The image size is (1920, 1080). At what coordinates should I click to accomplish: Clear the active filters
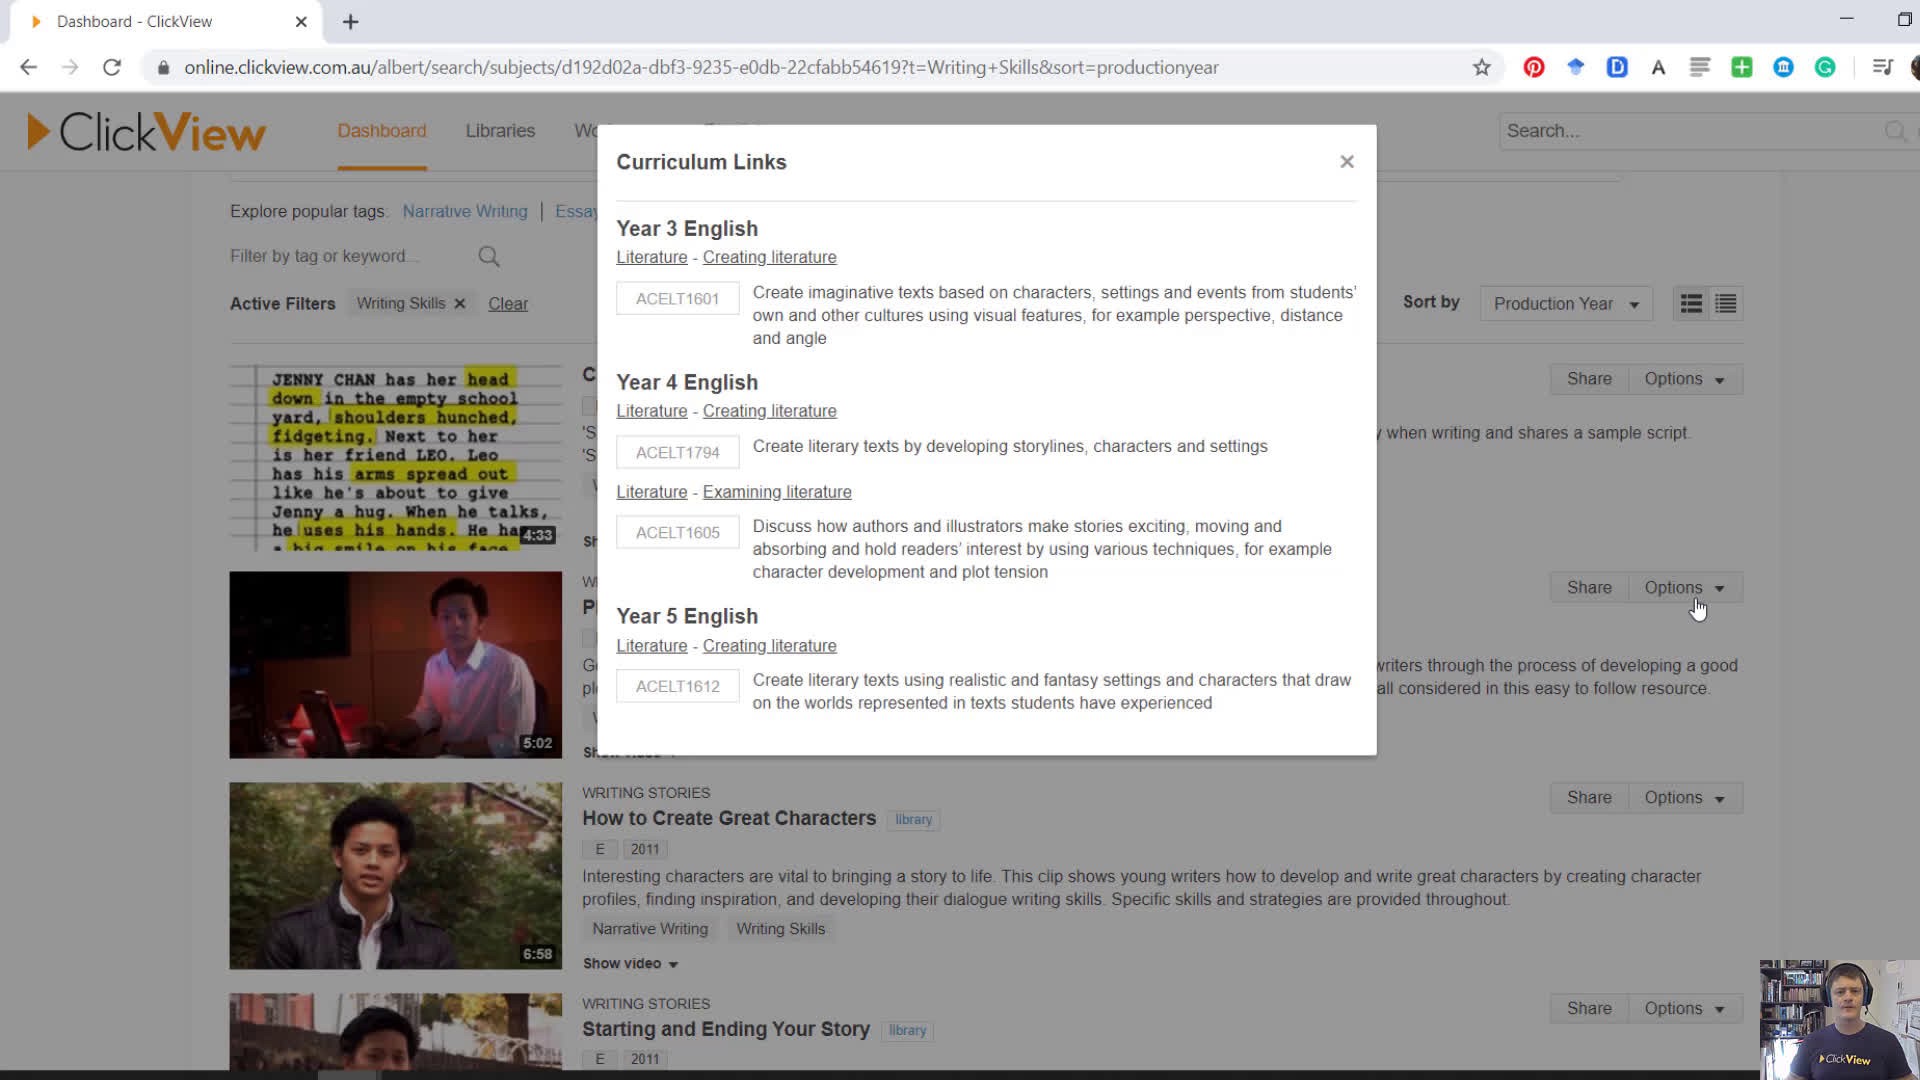point(508,304)
